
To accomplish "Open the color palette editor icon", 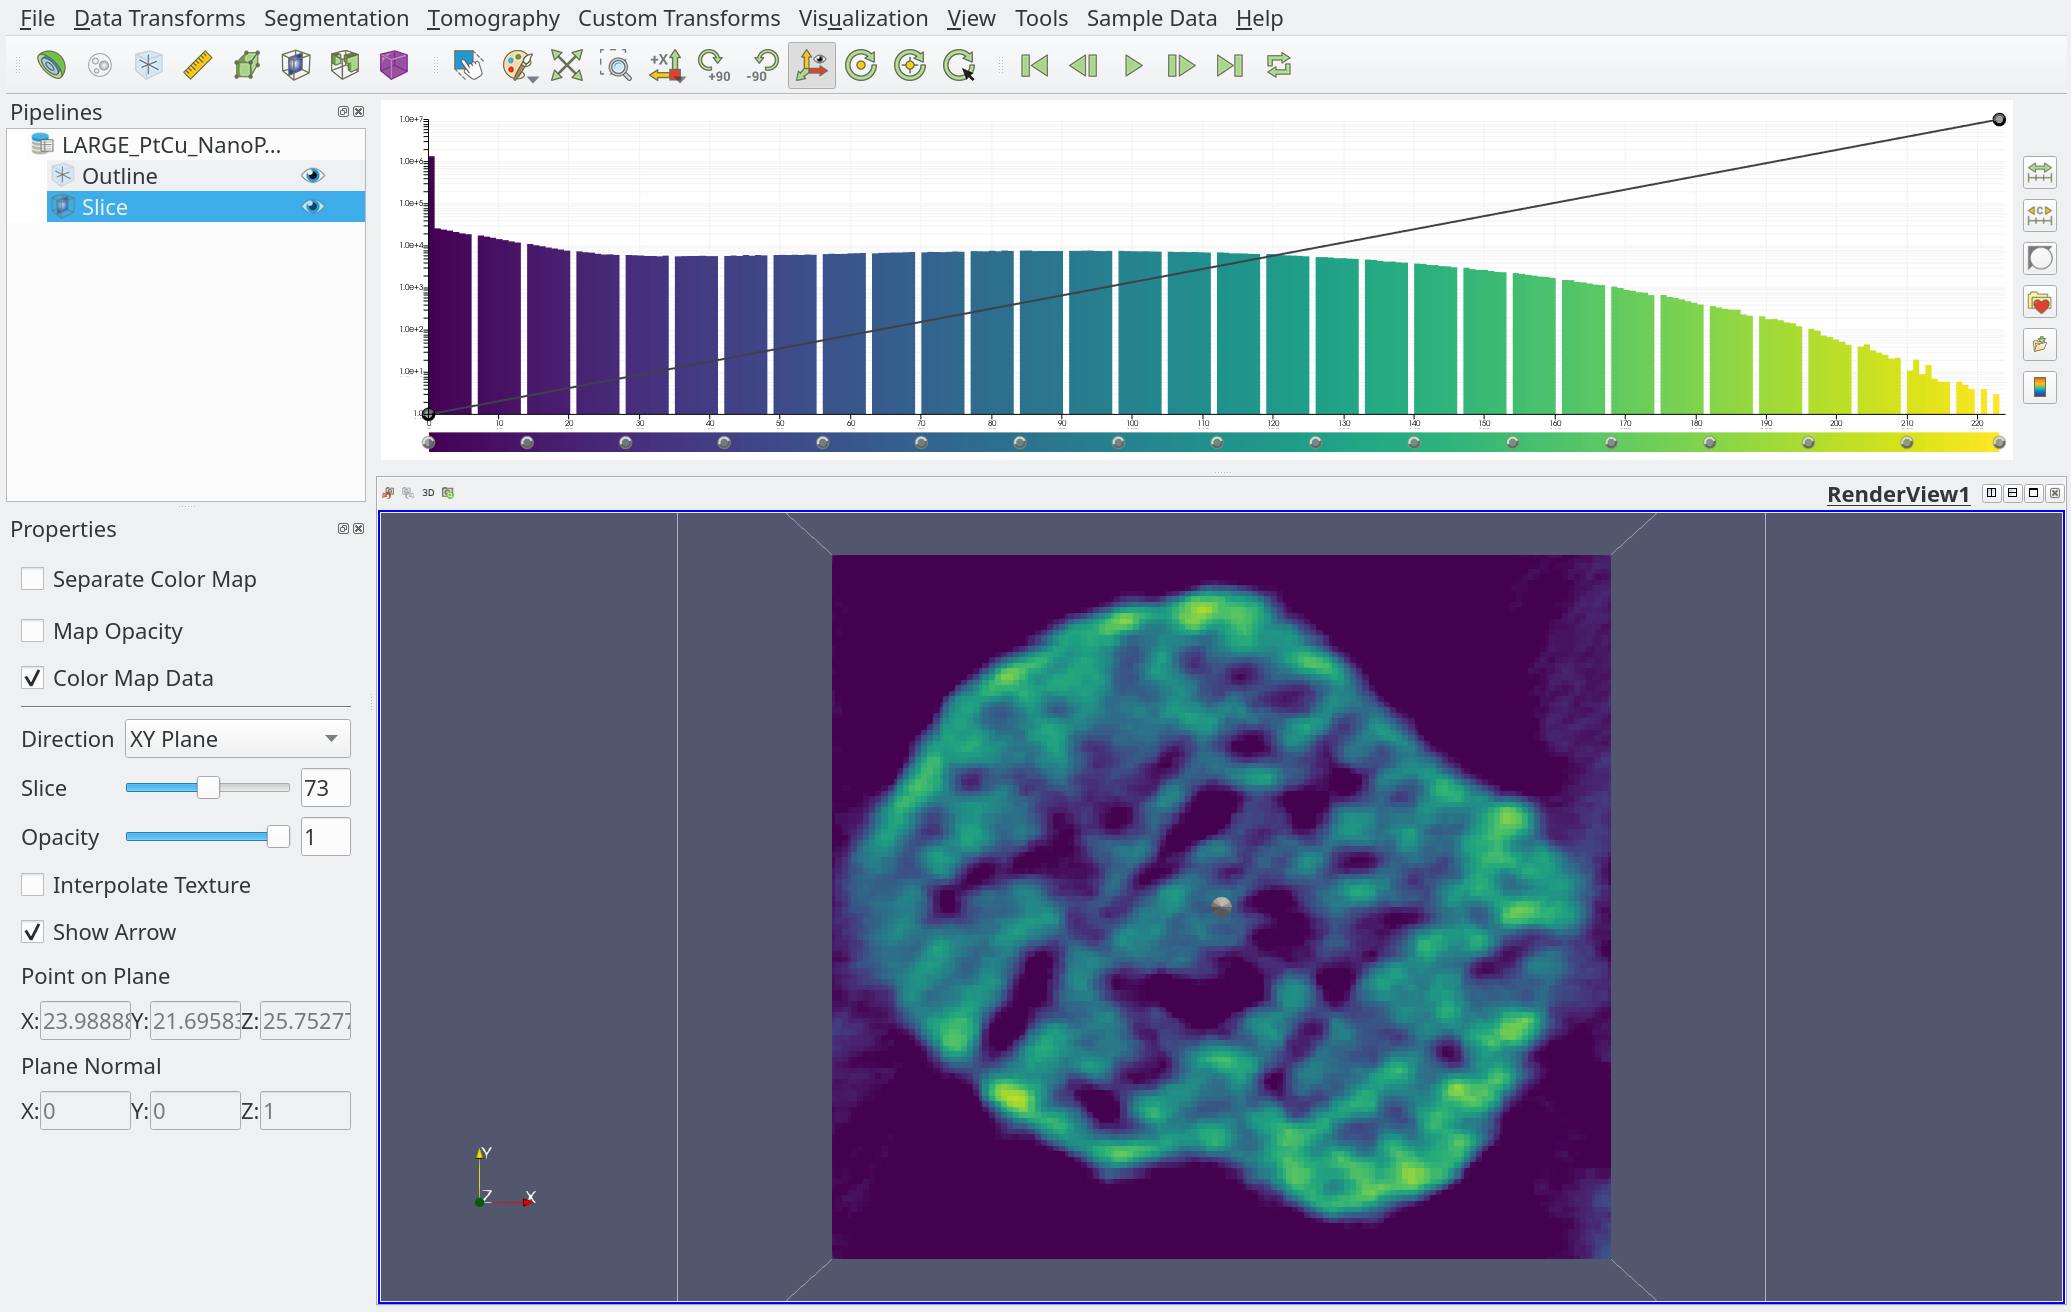I will tap(515, 66).
